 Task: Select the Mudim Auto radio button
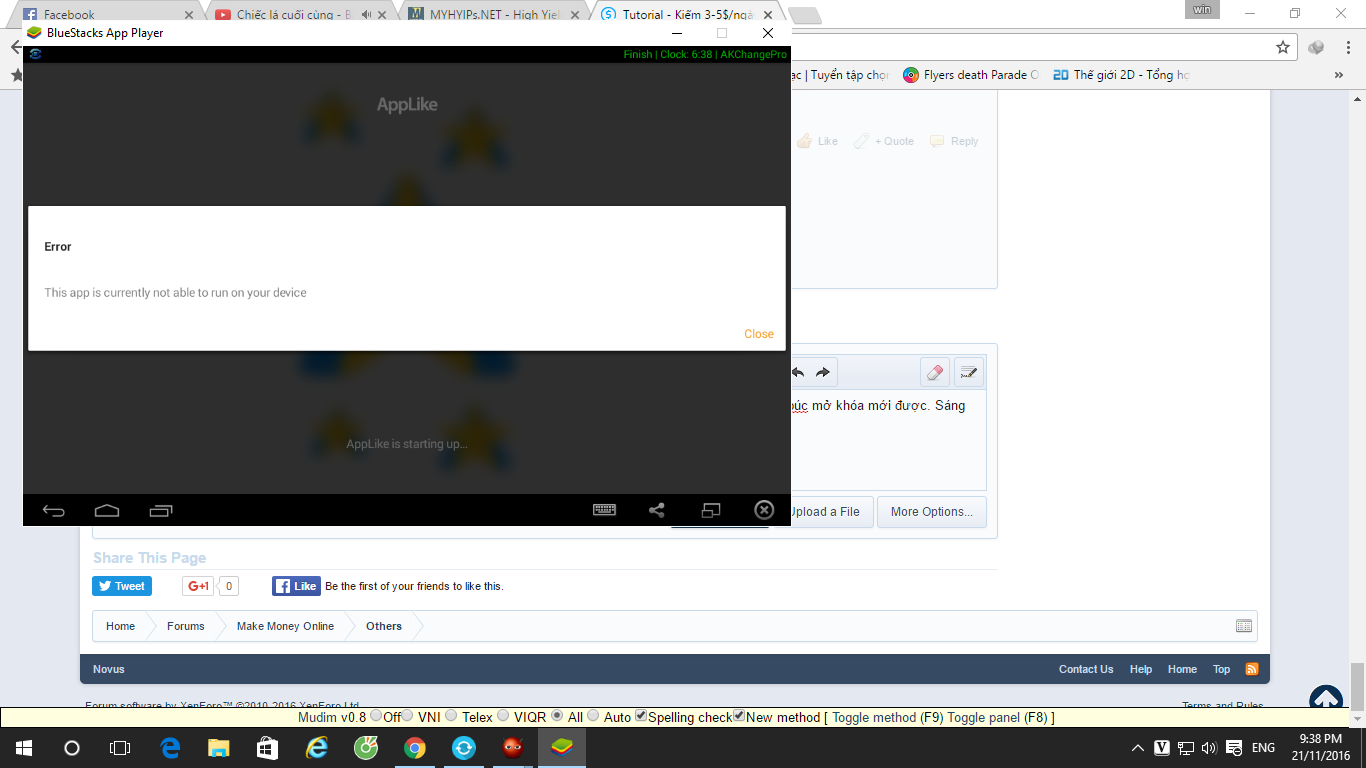pos(593,716)
